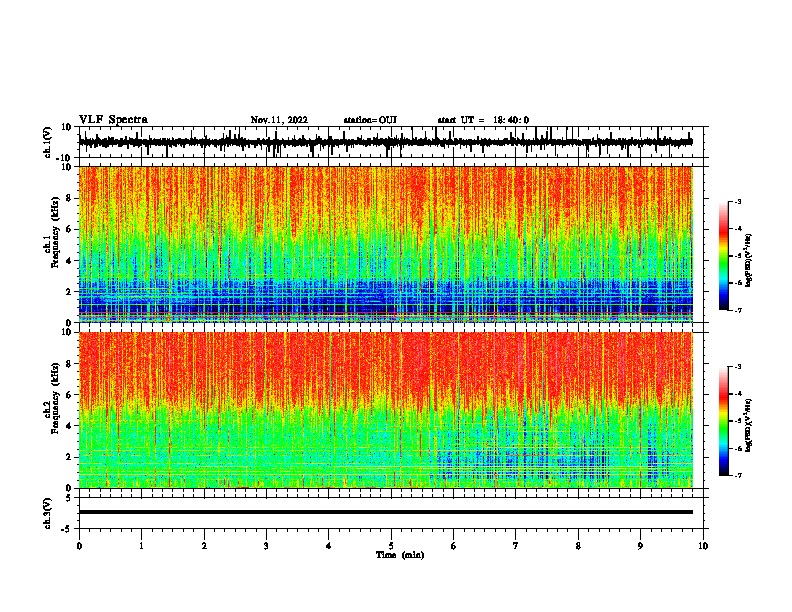
Task: Click the ch.2 spectrogram color scale bar
Action: click(724, 421)
